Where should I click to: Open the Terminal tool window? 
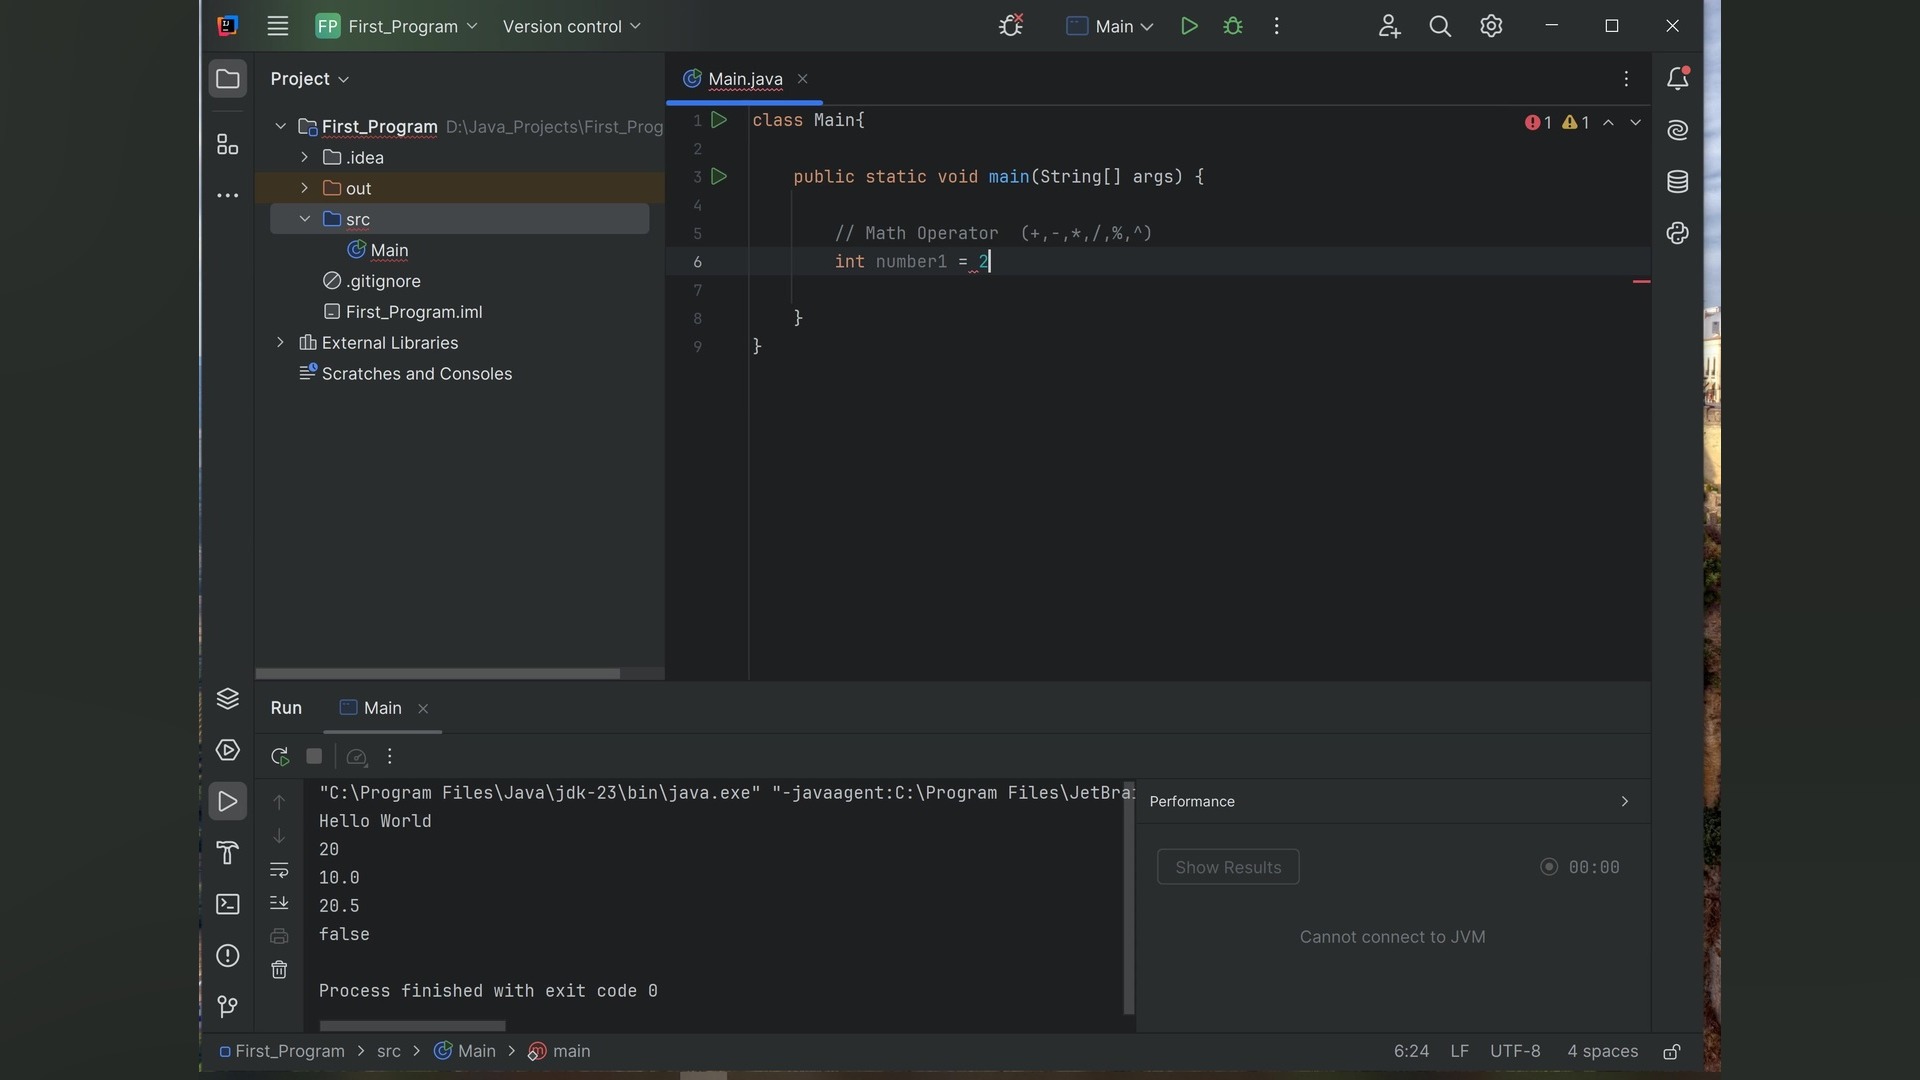228,905
